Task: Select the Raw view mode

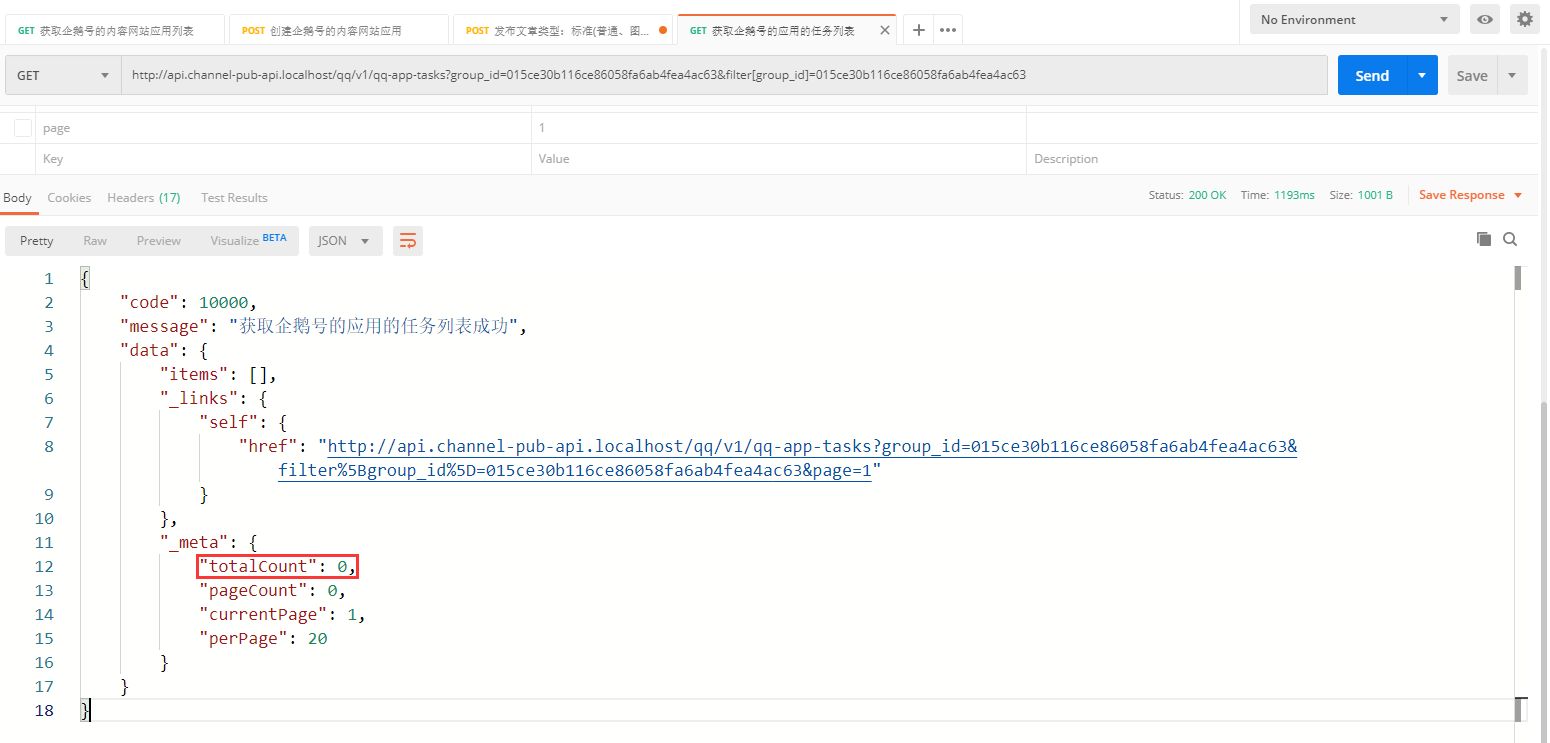Action: 95,241
